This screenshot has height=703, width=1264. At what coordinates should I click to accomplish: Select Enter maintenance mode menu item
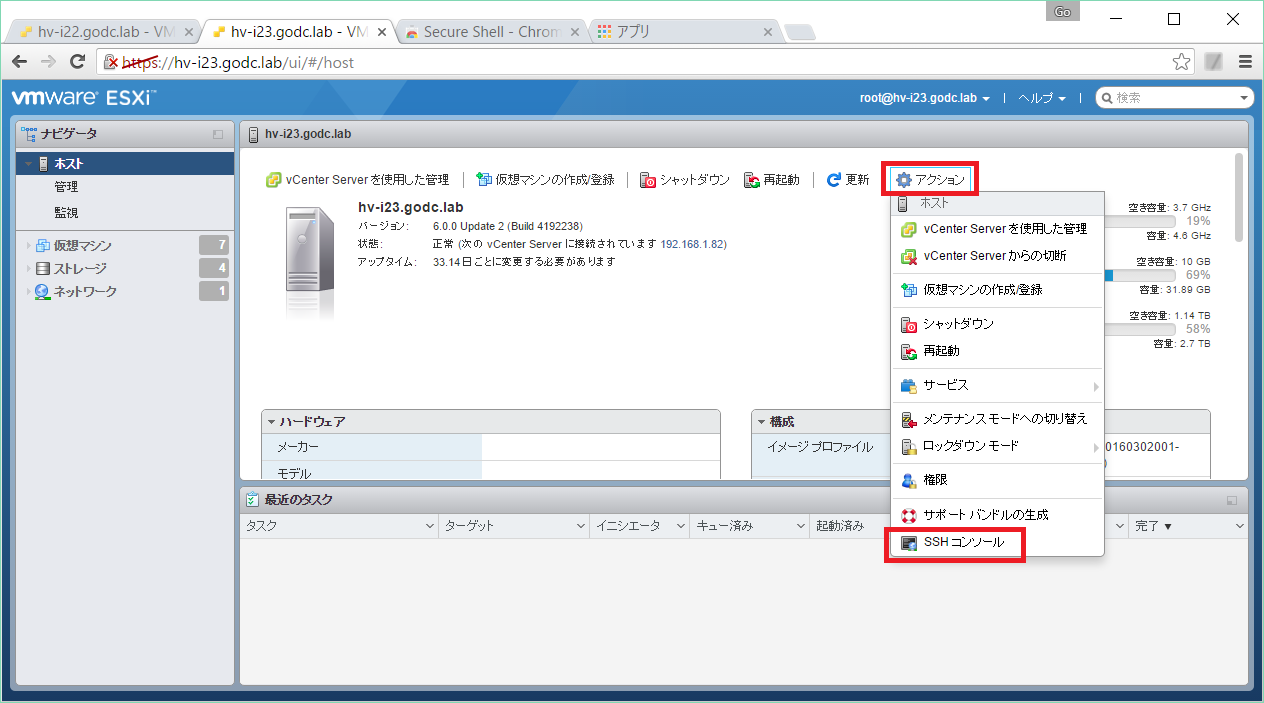tap(997, 419)
